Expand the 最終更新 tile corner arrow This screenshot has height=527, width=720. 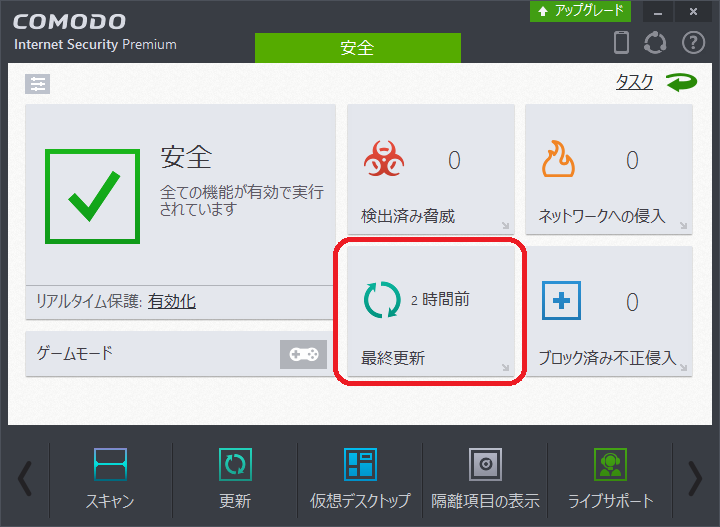click(506, 367)
